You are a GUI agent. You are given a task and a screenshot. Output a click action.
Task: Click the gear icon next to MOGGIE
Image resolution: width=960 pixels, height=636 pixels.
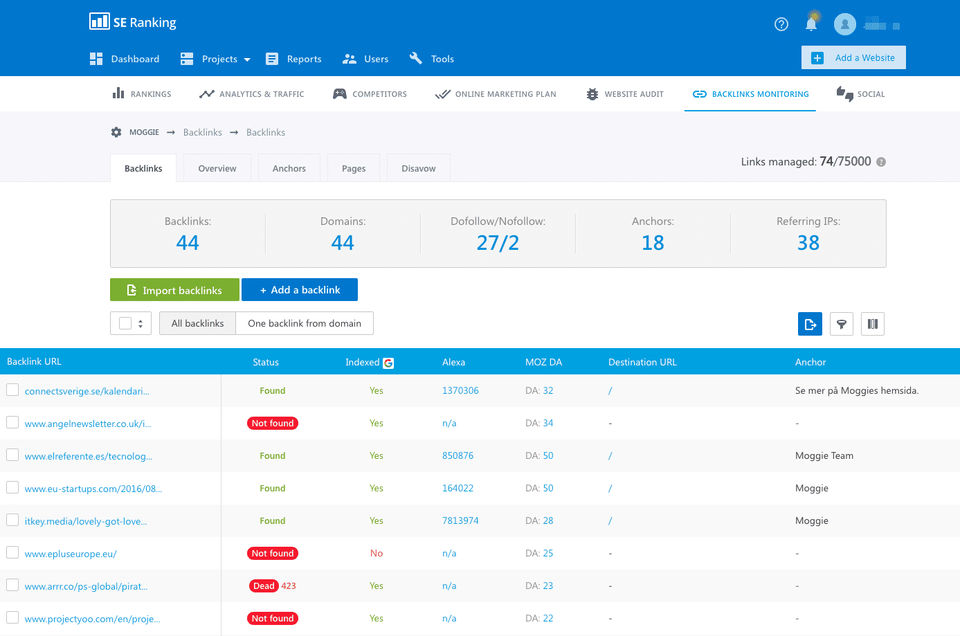tap(116, 132)
